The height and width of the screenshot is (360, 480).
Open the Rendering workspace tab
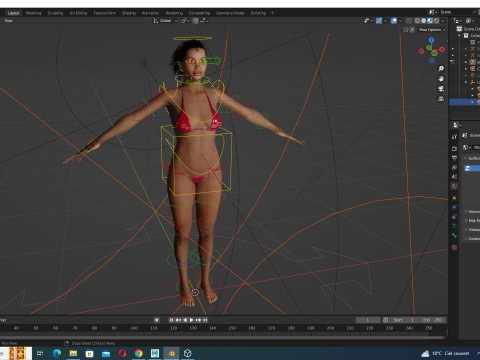click(x=174, y=13)
